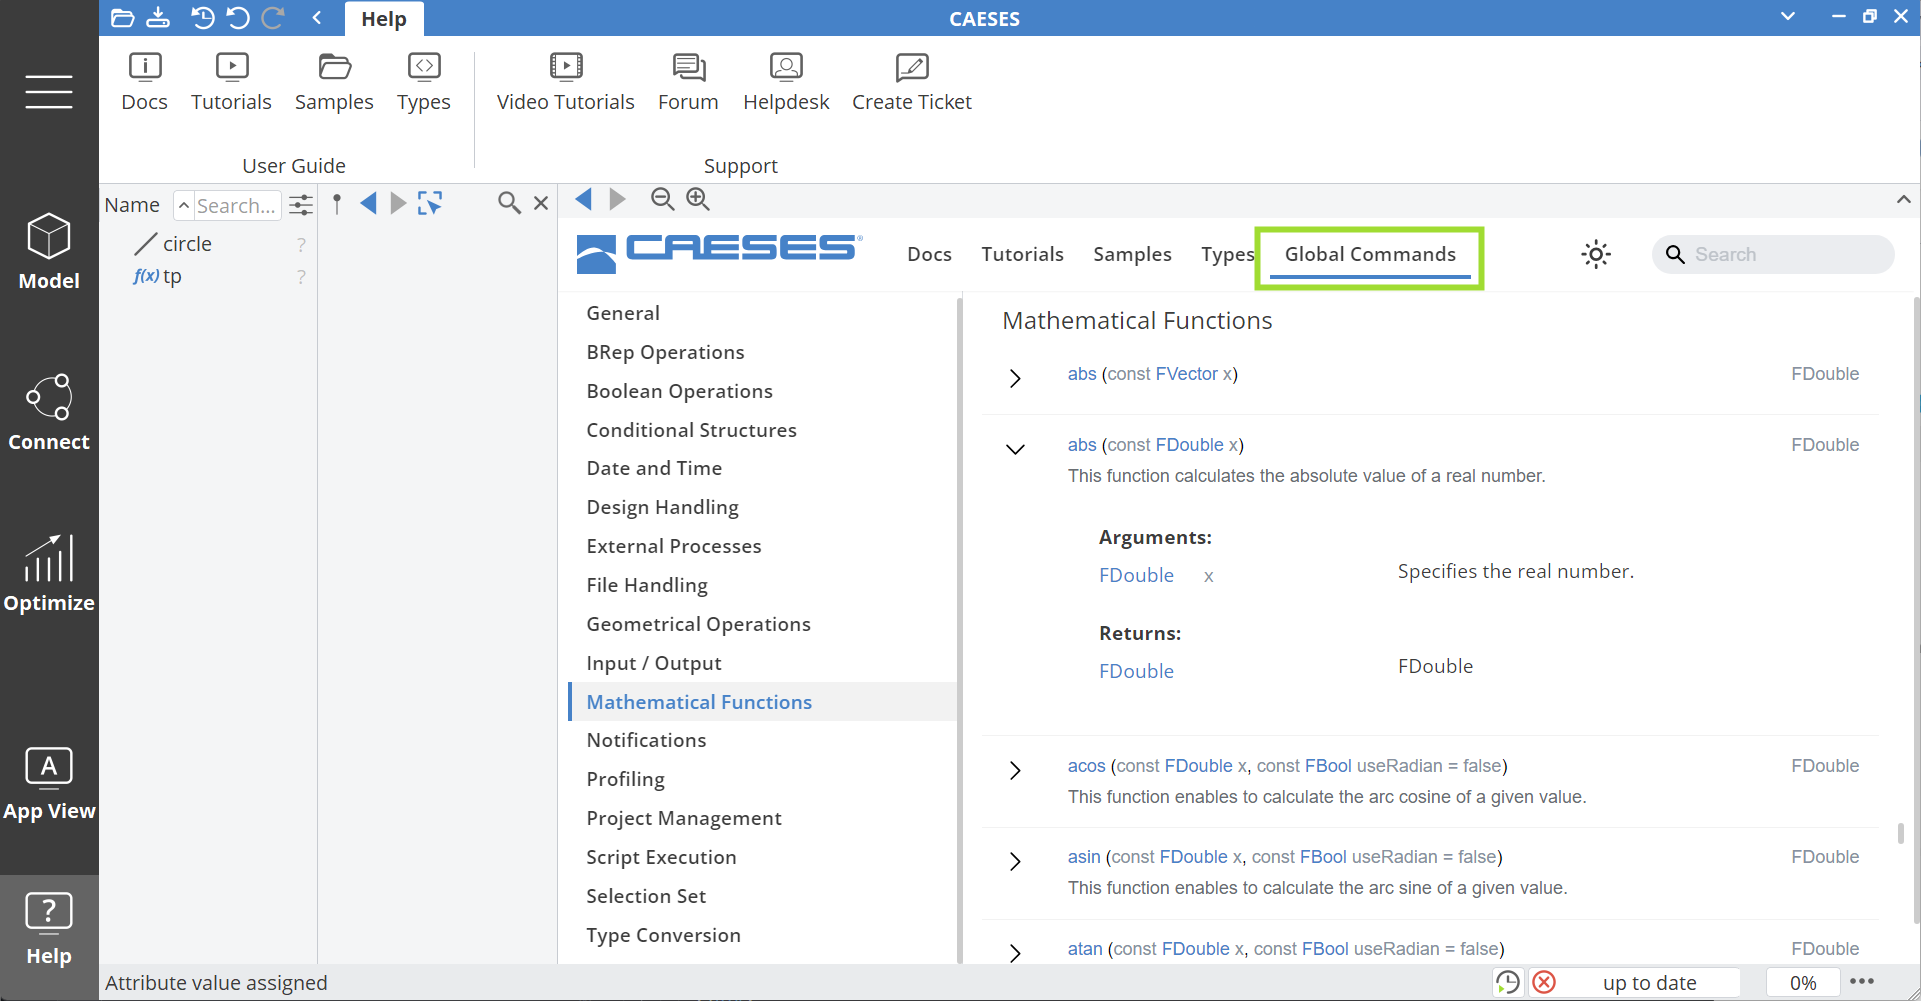
Task: Toggle light/dark theme with sun icon
Action: pos(1596,254)
